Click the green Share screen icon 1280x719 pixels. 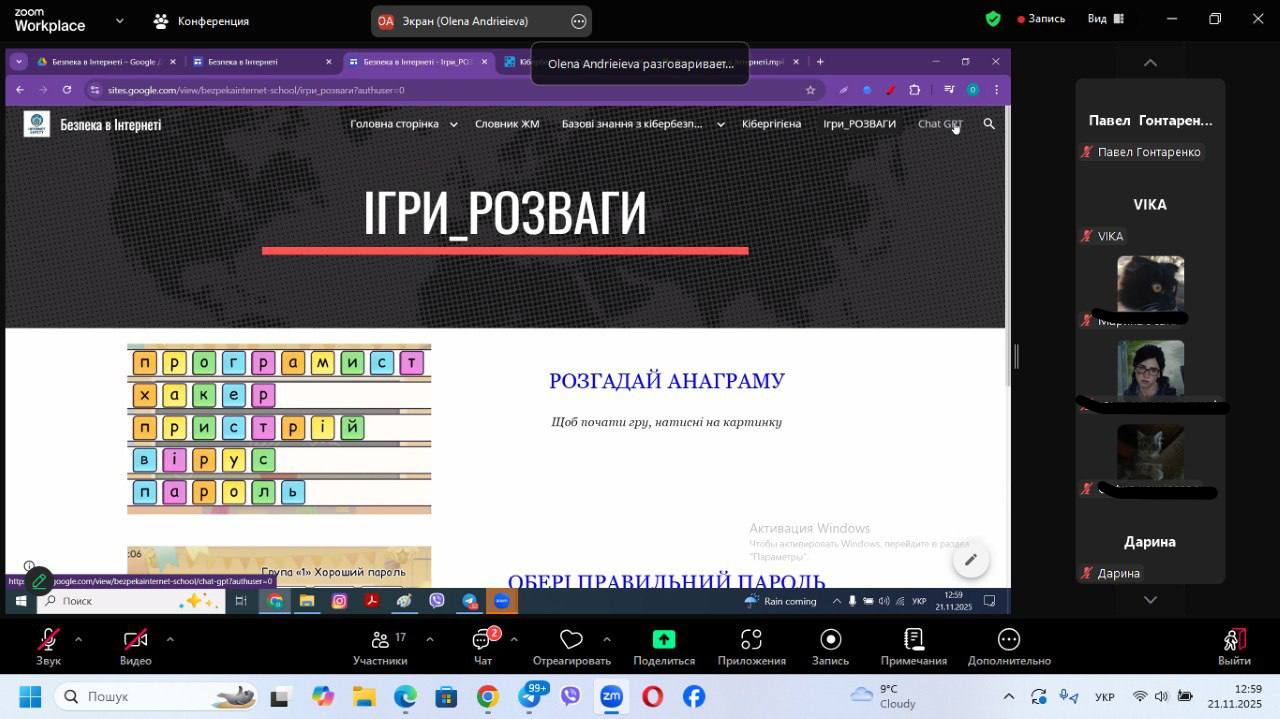[x=663, y=640]
